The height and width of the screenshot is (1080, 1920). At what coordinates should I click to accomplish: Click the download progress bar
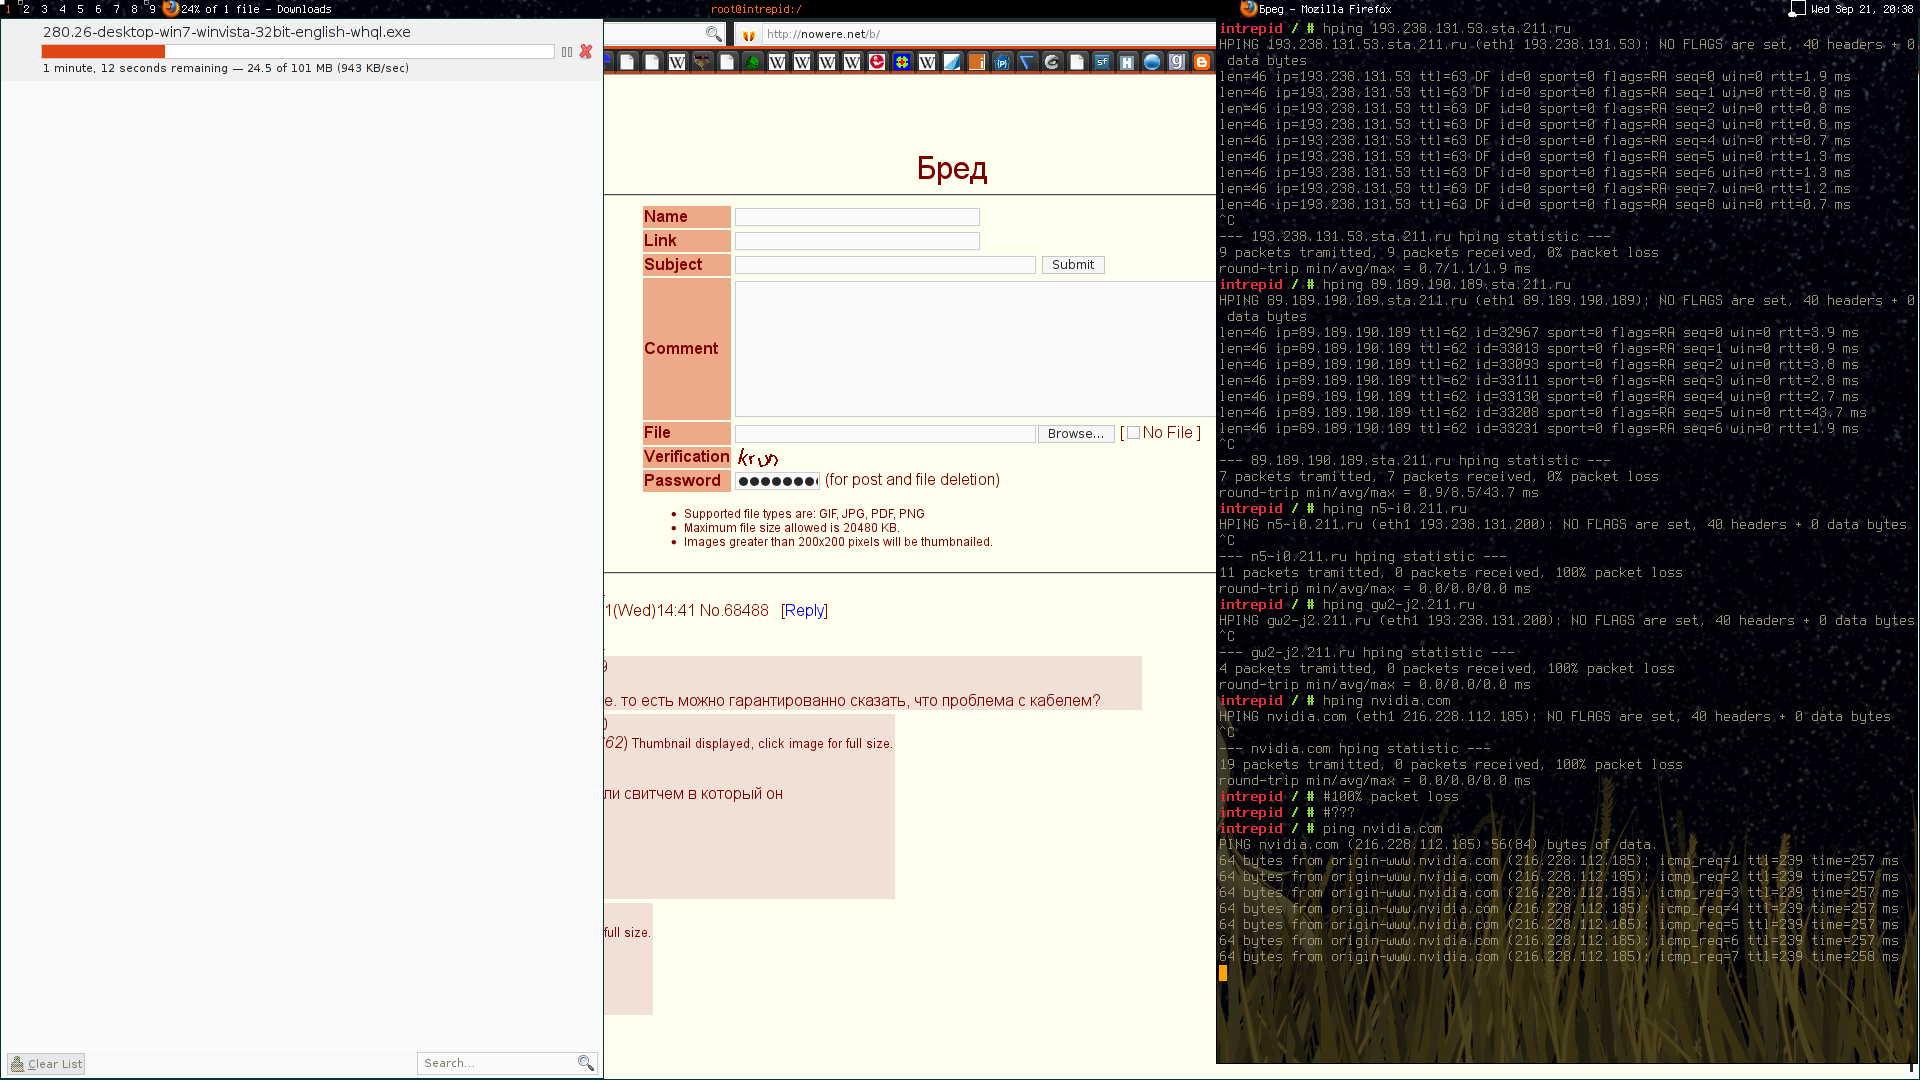297,52
